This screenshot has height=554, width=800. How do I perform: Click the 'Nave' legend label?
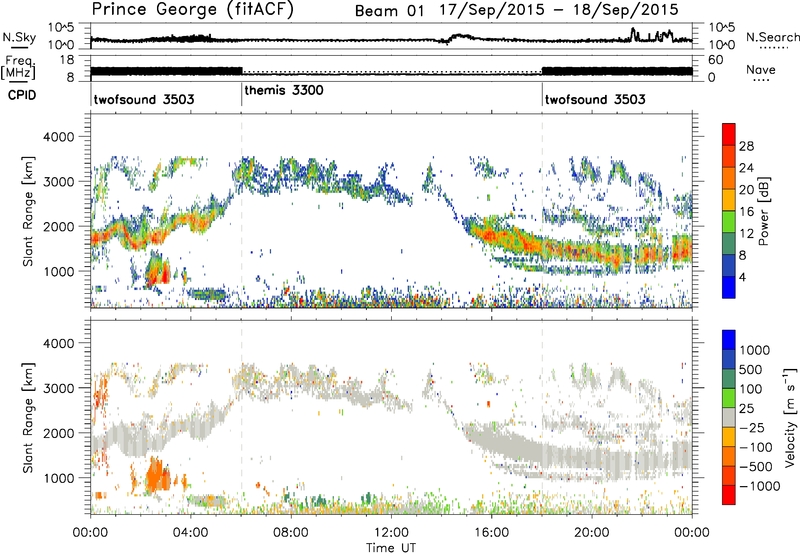click(761, 70)
